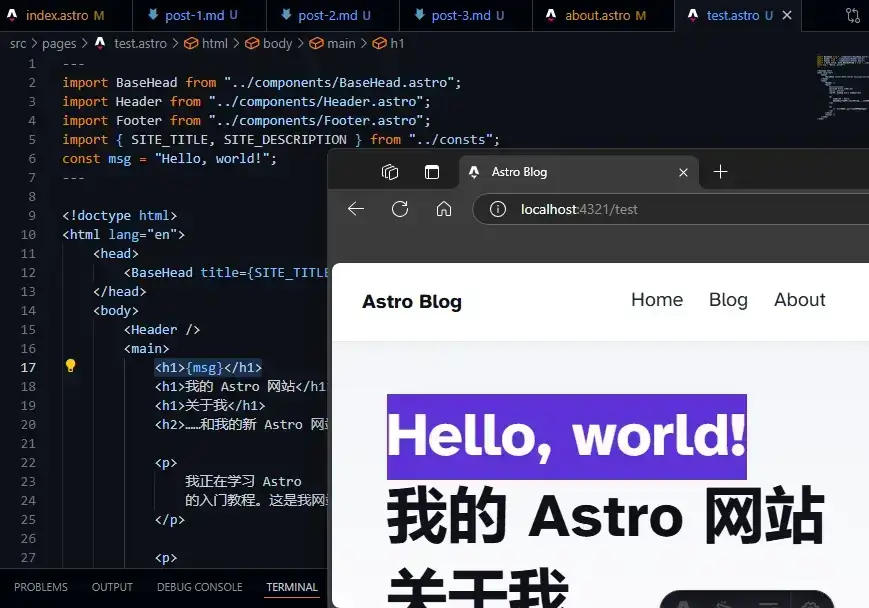
Task: Close the test.astro editor tab
Action: click(x=787, y=16)
